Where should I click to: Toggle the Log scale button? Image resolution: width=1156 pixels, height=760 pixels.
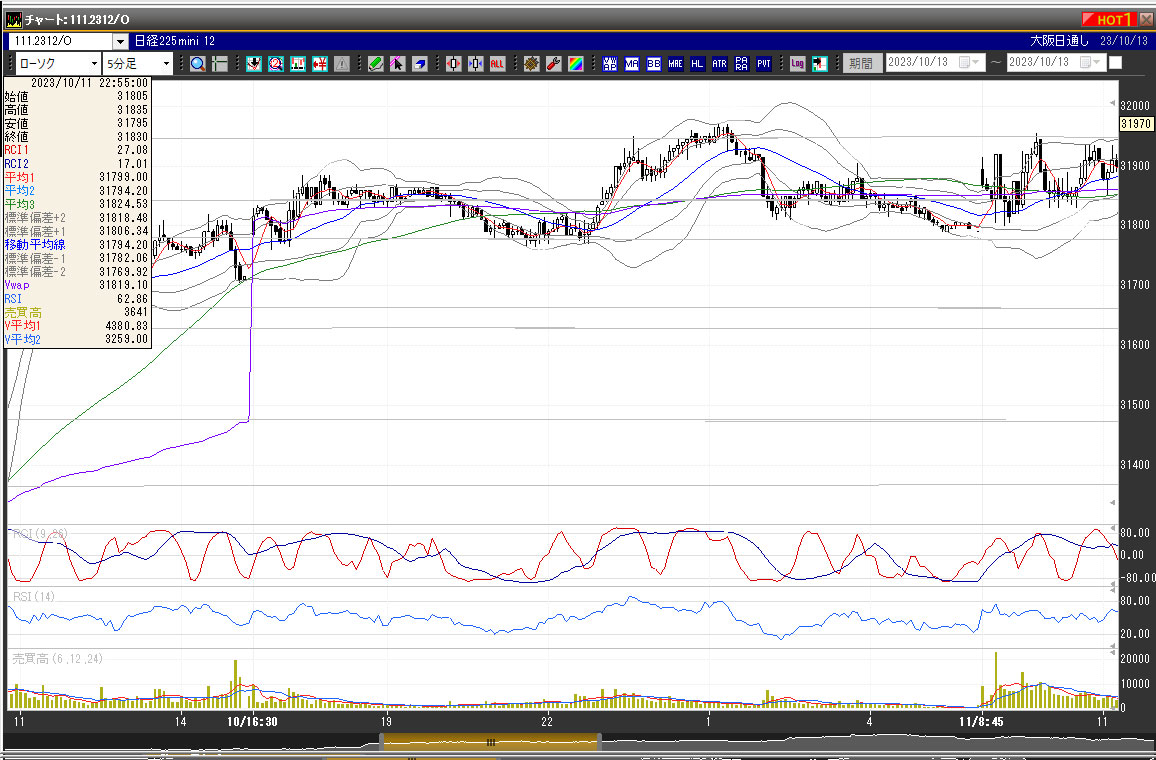click(797, 64)
